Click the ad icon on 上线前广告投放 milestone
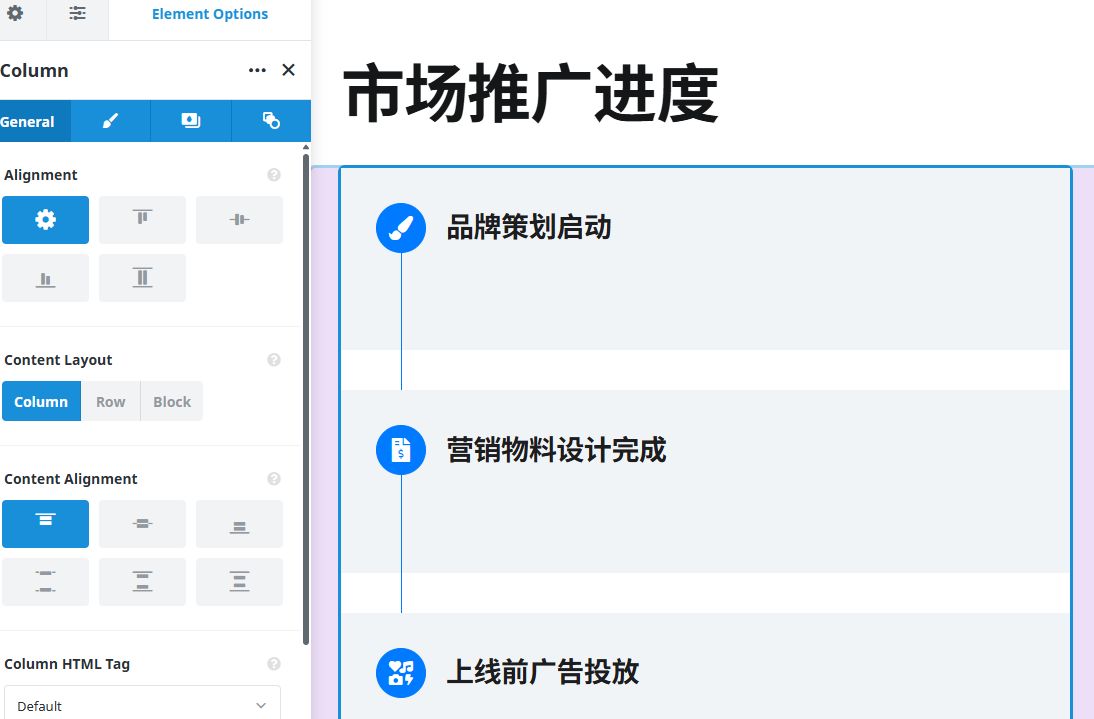 [400, 672]
